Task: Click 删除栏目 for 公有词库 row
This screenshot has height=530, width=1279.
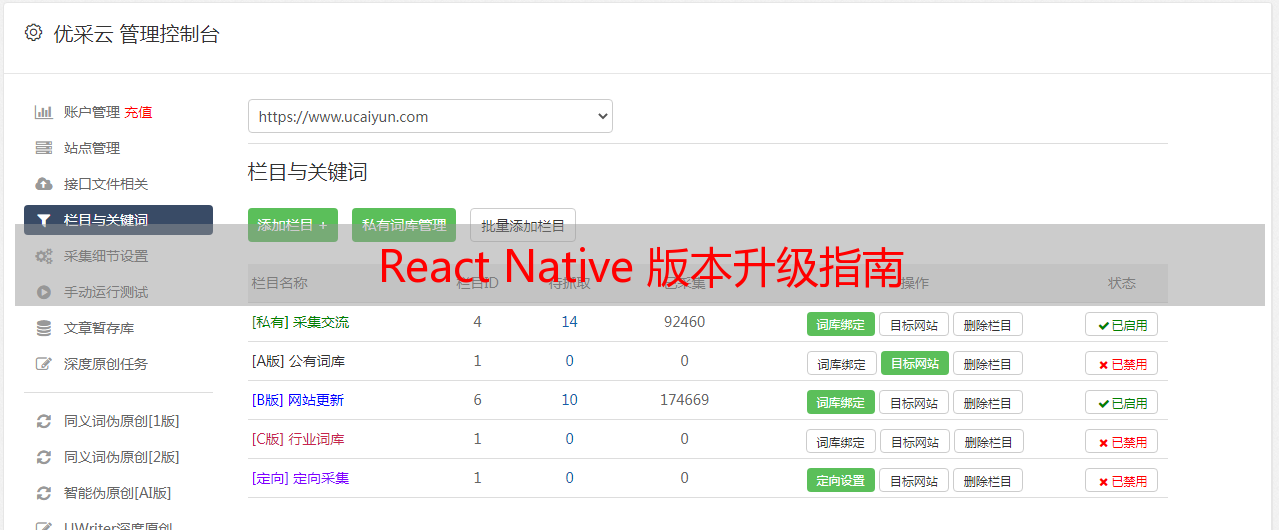Action: [988, 363]
